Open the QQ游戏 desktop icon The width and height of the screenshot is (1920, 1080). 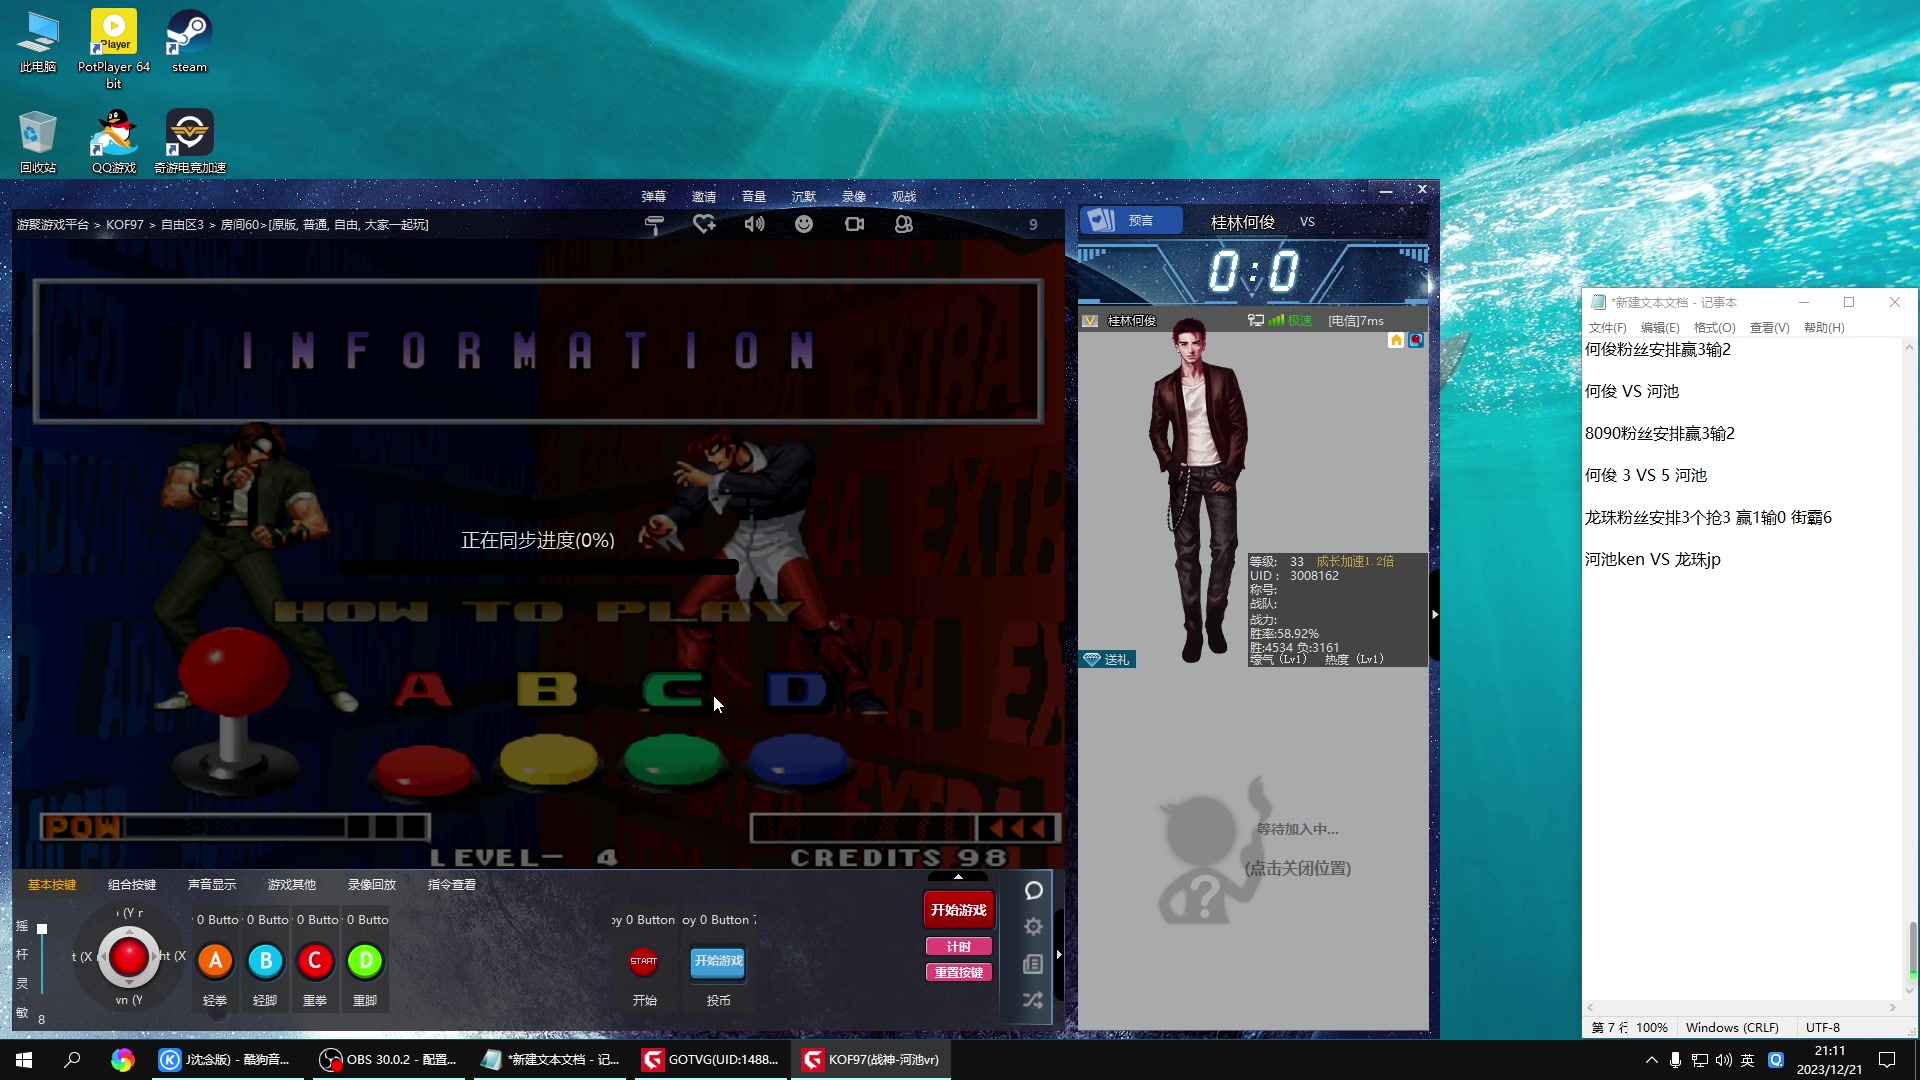114,142
